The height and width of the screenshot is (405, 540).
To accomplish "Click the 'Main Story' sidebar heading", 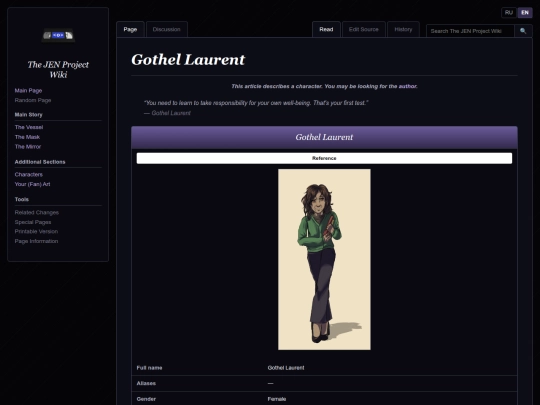I will point(29,115).
